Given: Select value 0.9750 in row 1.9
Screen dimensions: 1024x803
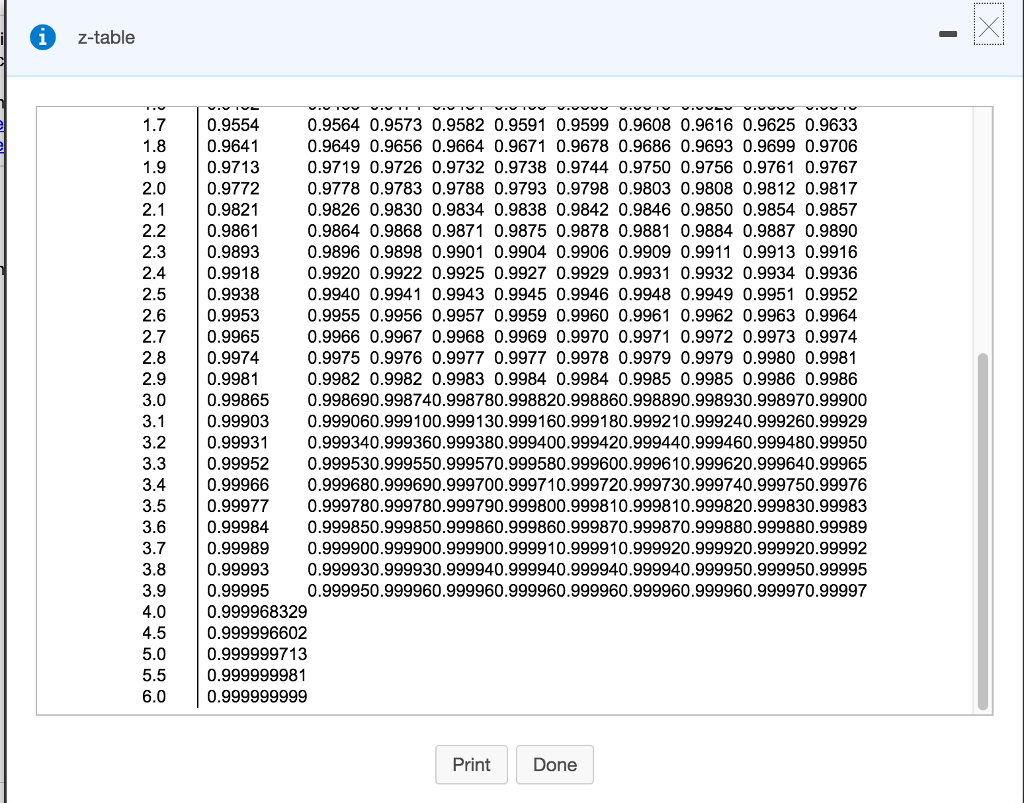Looking at the screenshot, I should click(645, 168).
